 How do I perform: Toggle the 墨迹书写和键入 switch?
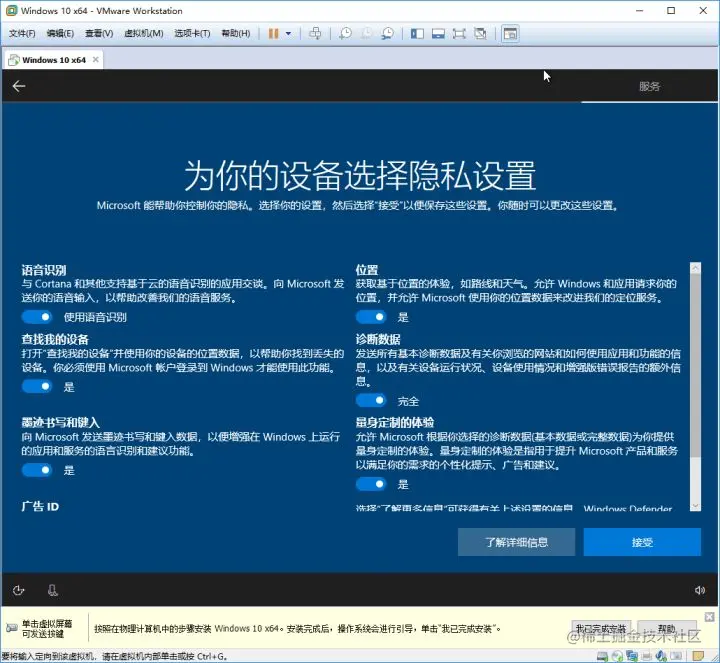pyautogui.click(x=37, y=470)
